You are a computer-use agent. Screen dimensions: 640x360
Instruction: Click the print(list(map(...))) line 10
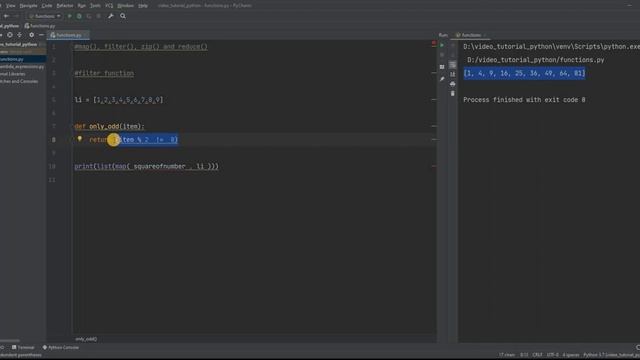[x=147, y=166]
